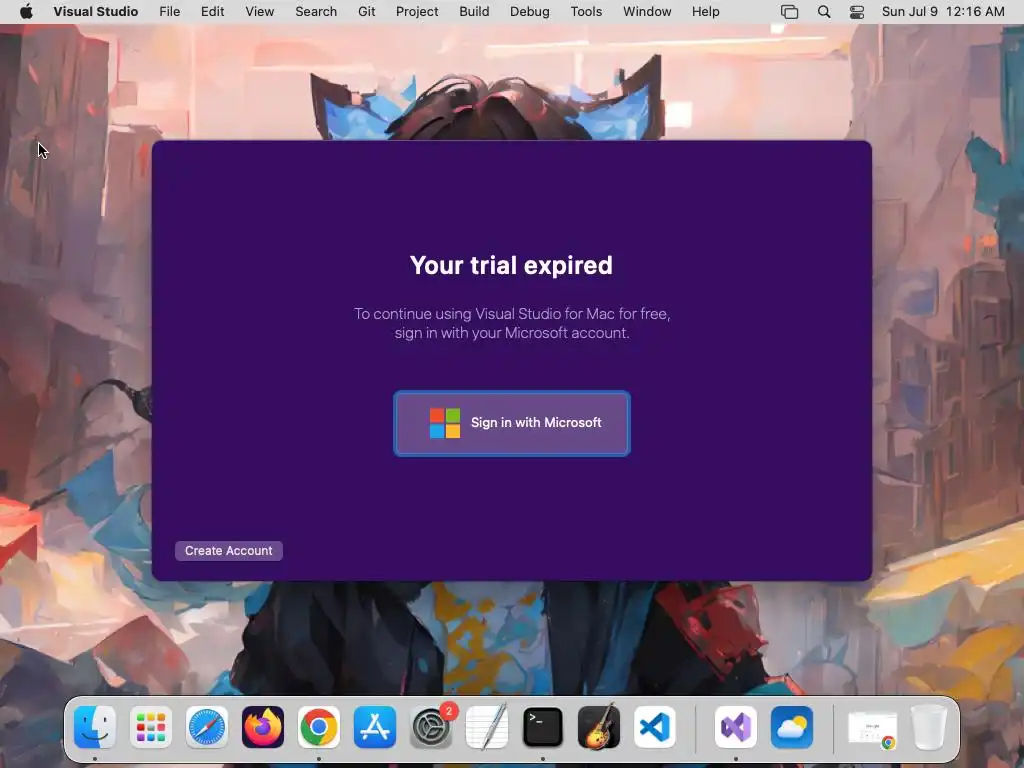Open the Debug menu
1024x768 pixels.
pos(530,11)
